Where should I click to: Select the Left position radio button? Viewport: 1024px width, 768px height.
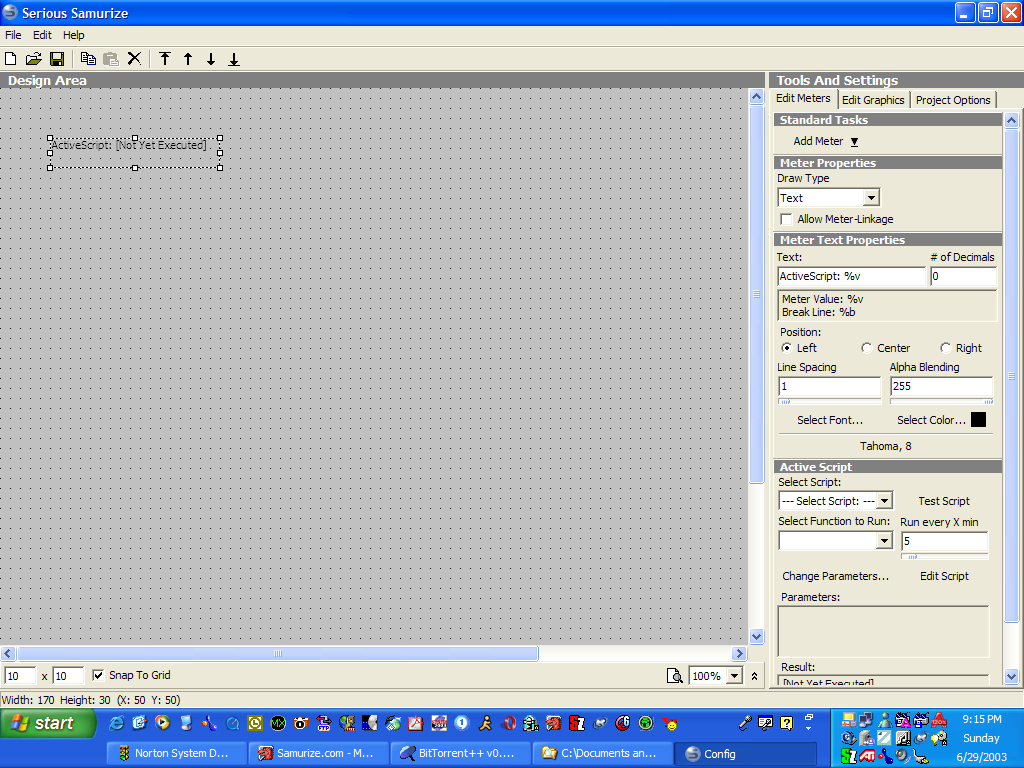click(786, 347)
